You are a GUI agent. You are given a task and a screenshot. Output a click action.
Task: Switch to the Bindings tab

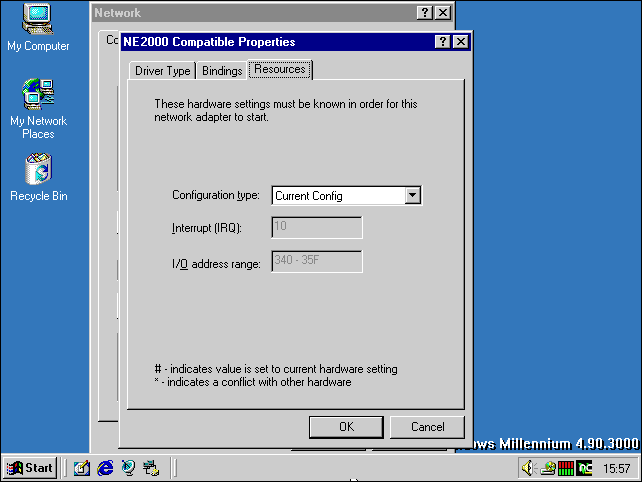[222, 70]
